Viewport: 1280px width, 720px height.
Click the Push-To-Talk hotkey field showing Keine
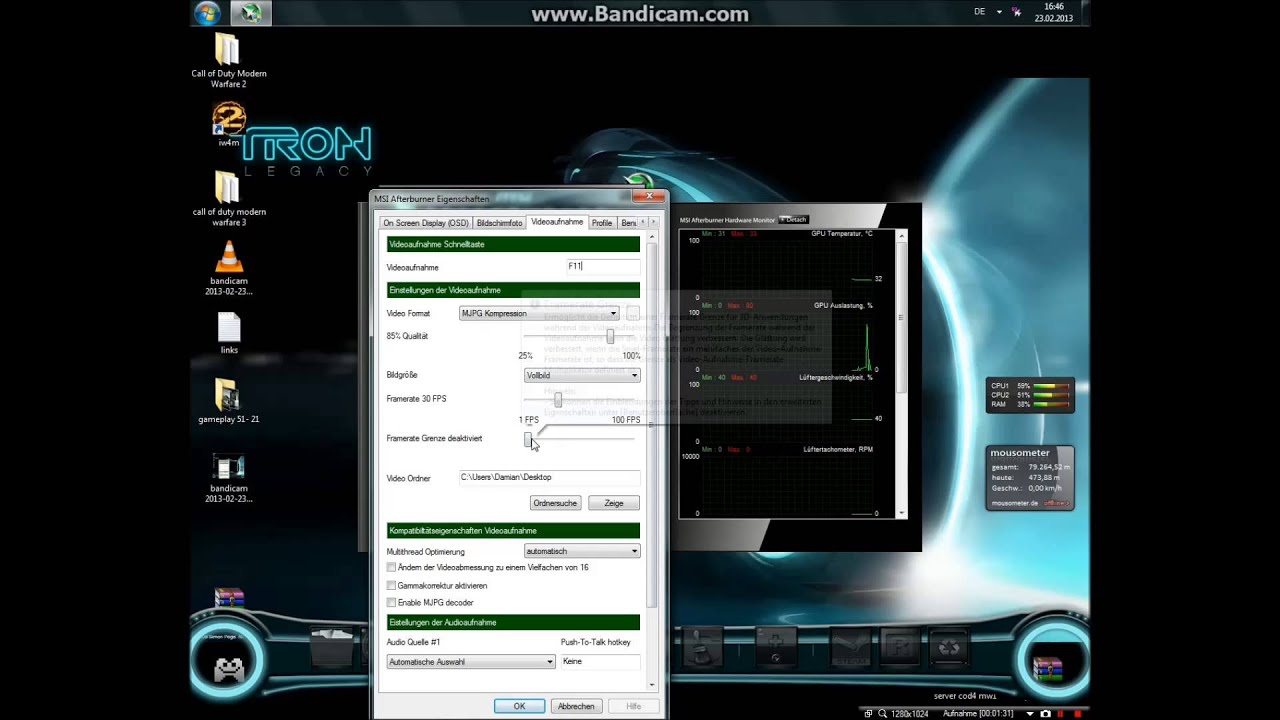(x=600, y=661)
